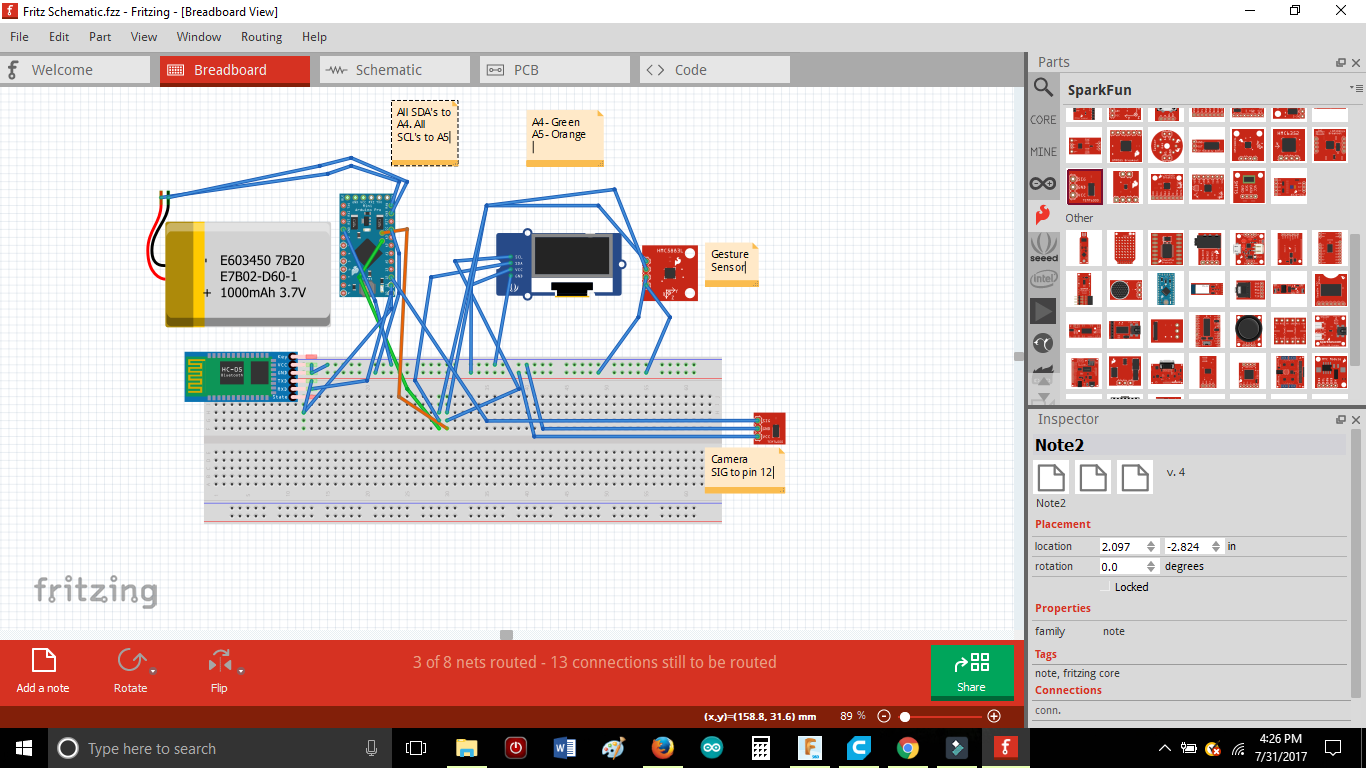Click the Share button

point(971,674)
